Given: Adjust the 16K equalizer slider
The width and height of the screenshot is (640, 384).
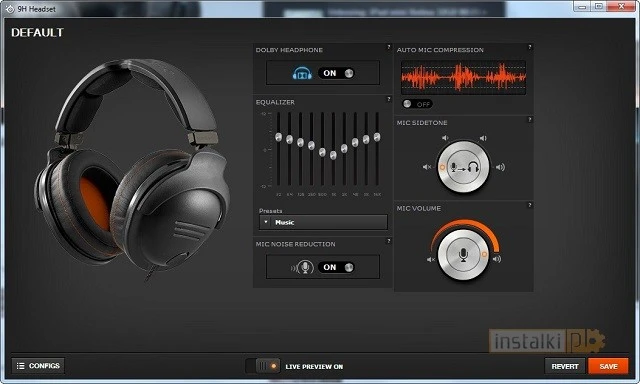Looking at the screenshot, I should pyautogui.click(x=377, y=137).
